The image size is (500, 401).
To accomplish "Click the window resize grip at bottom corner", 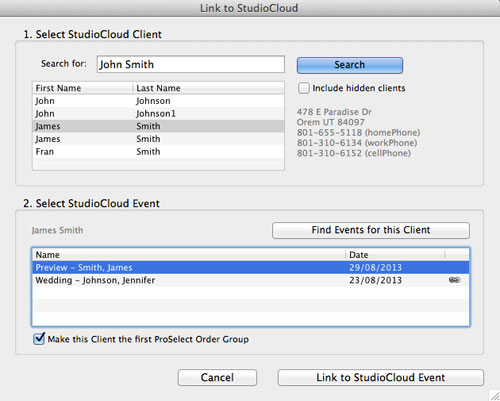I will coord(495,396).
